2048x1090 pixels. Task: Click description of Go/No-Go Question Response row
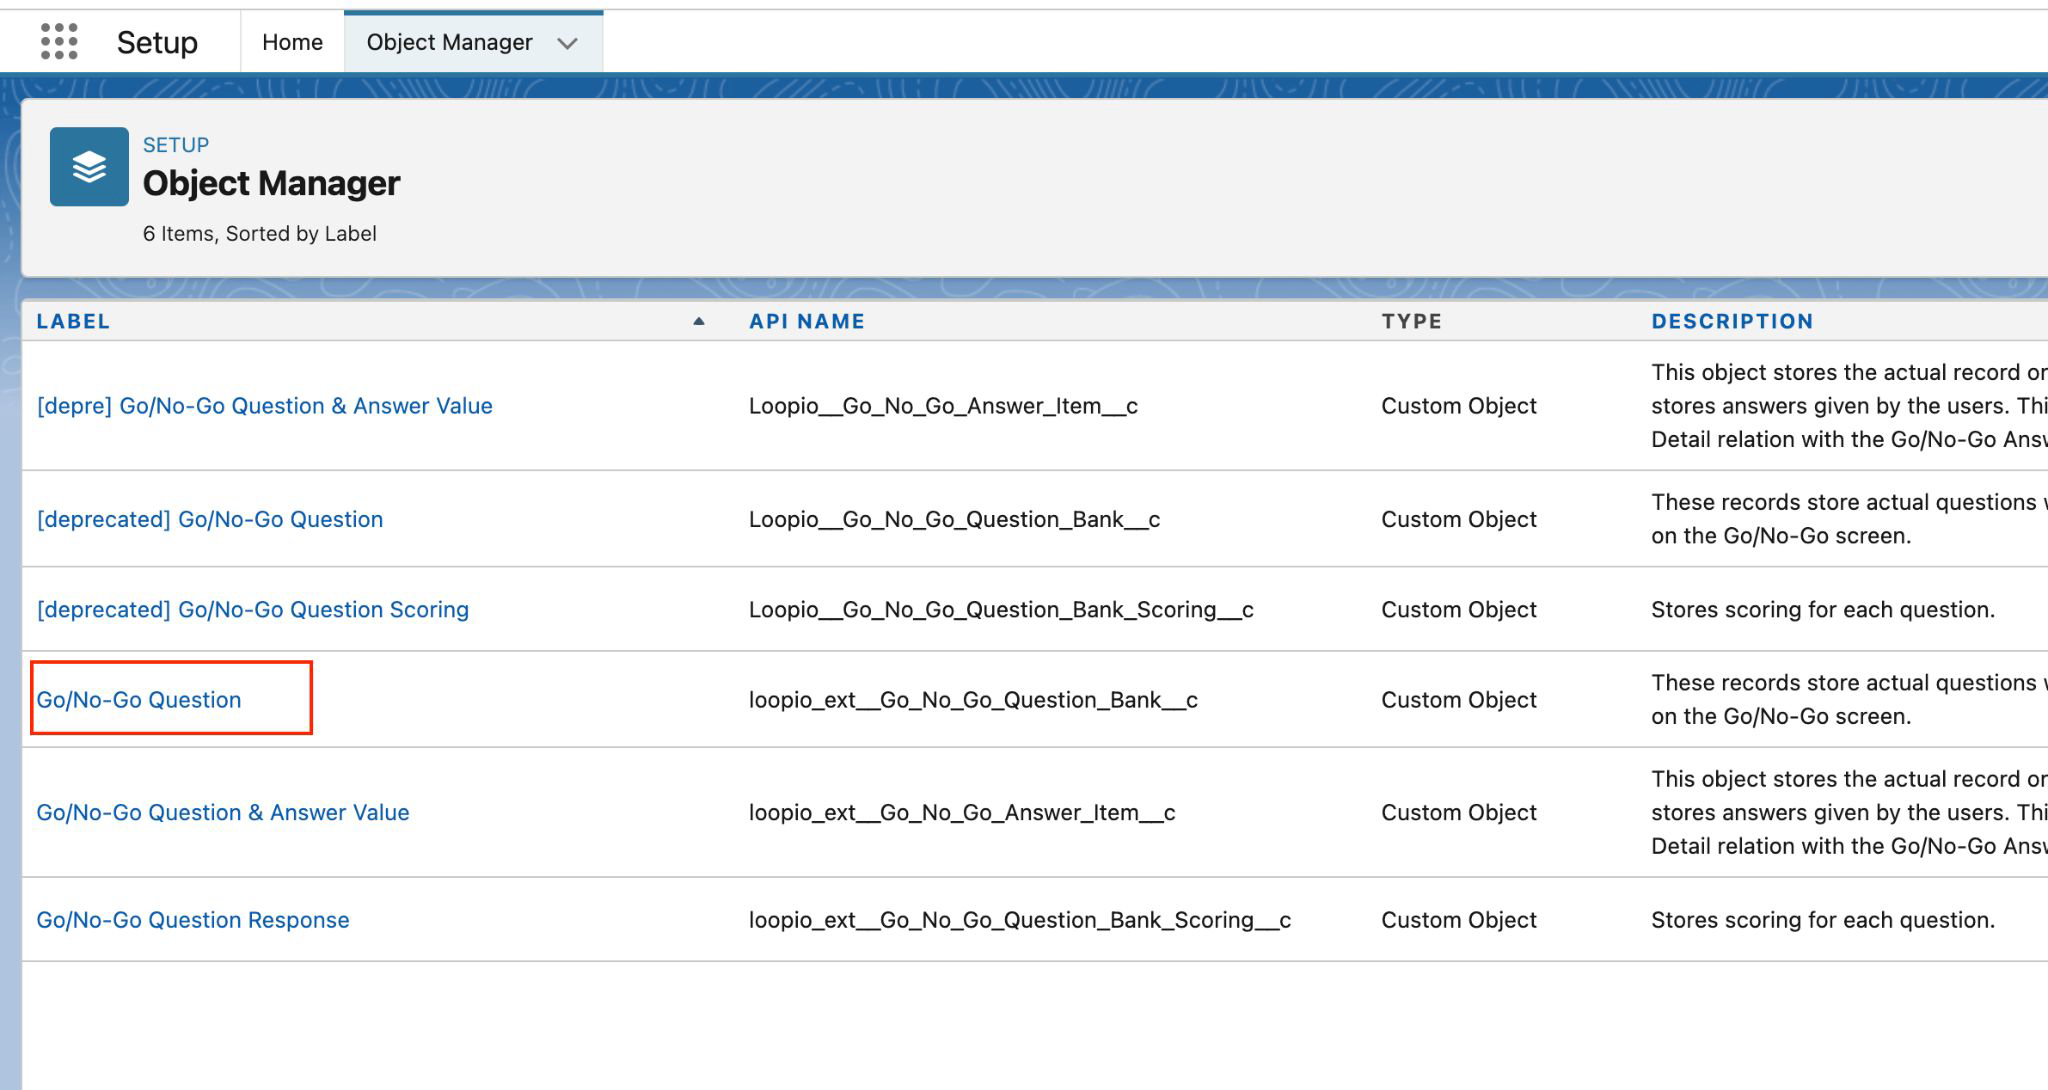coord(1823,919)
